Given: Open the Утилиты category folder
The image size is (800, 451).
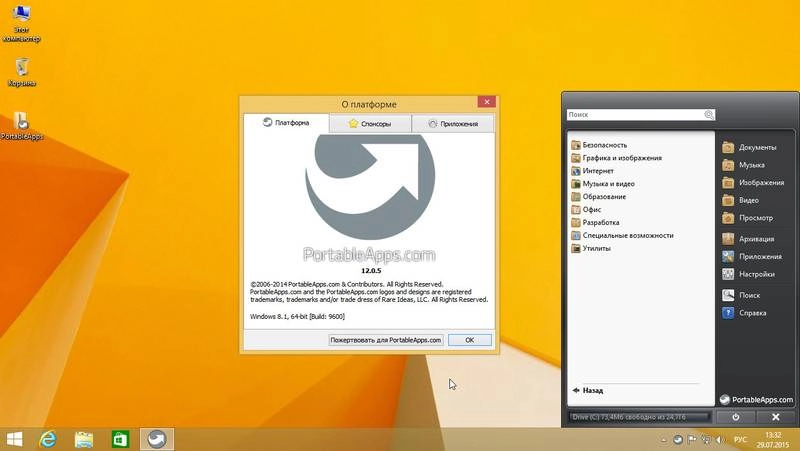Looking at the screenshot, I should coord(591,248).
